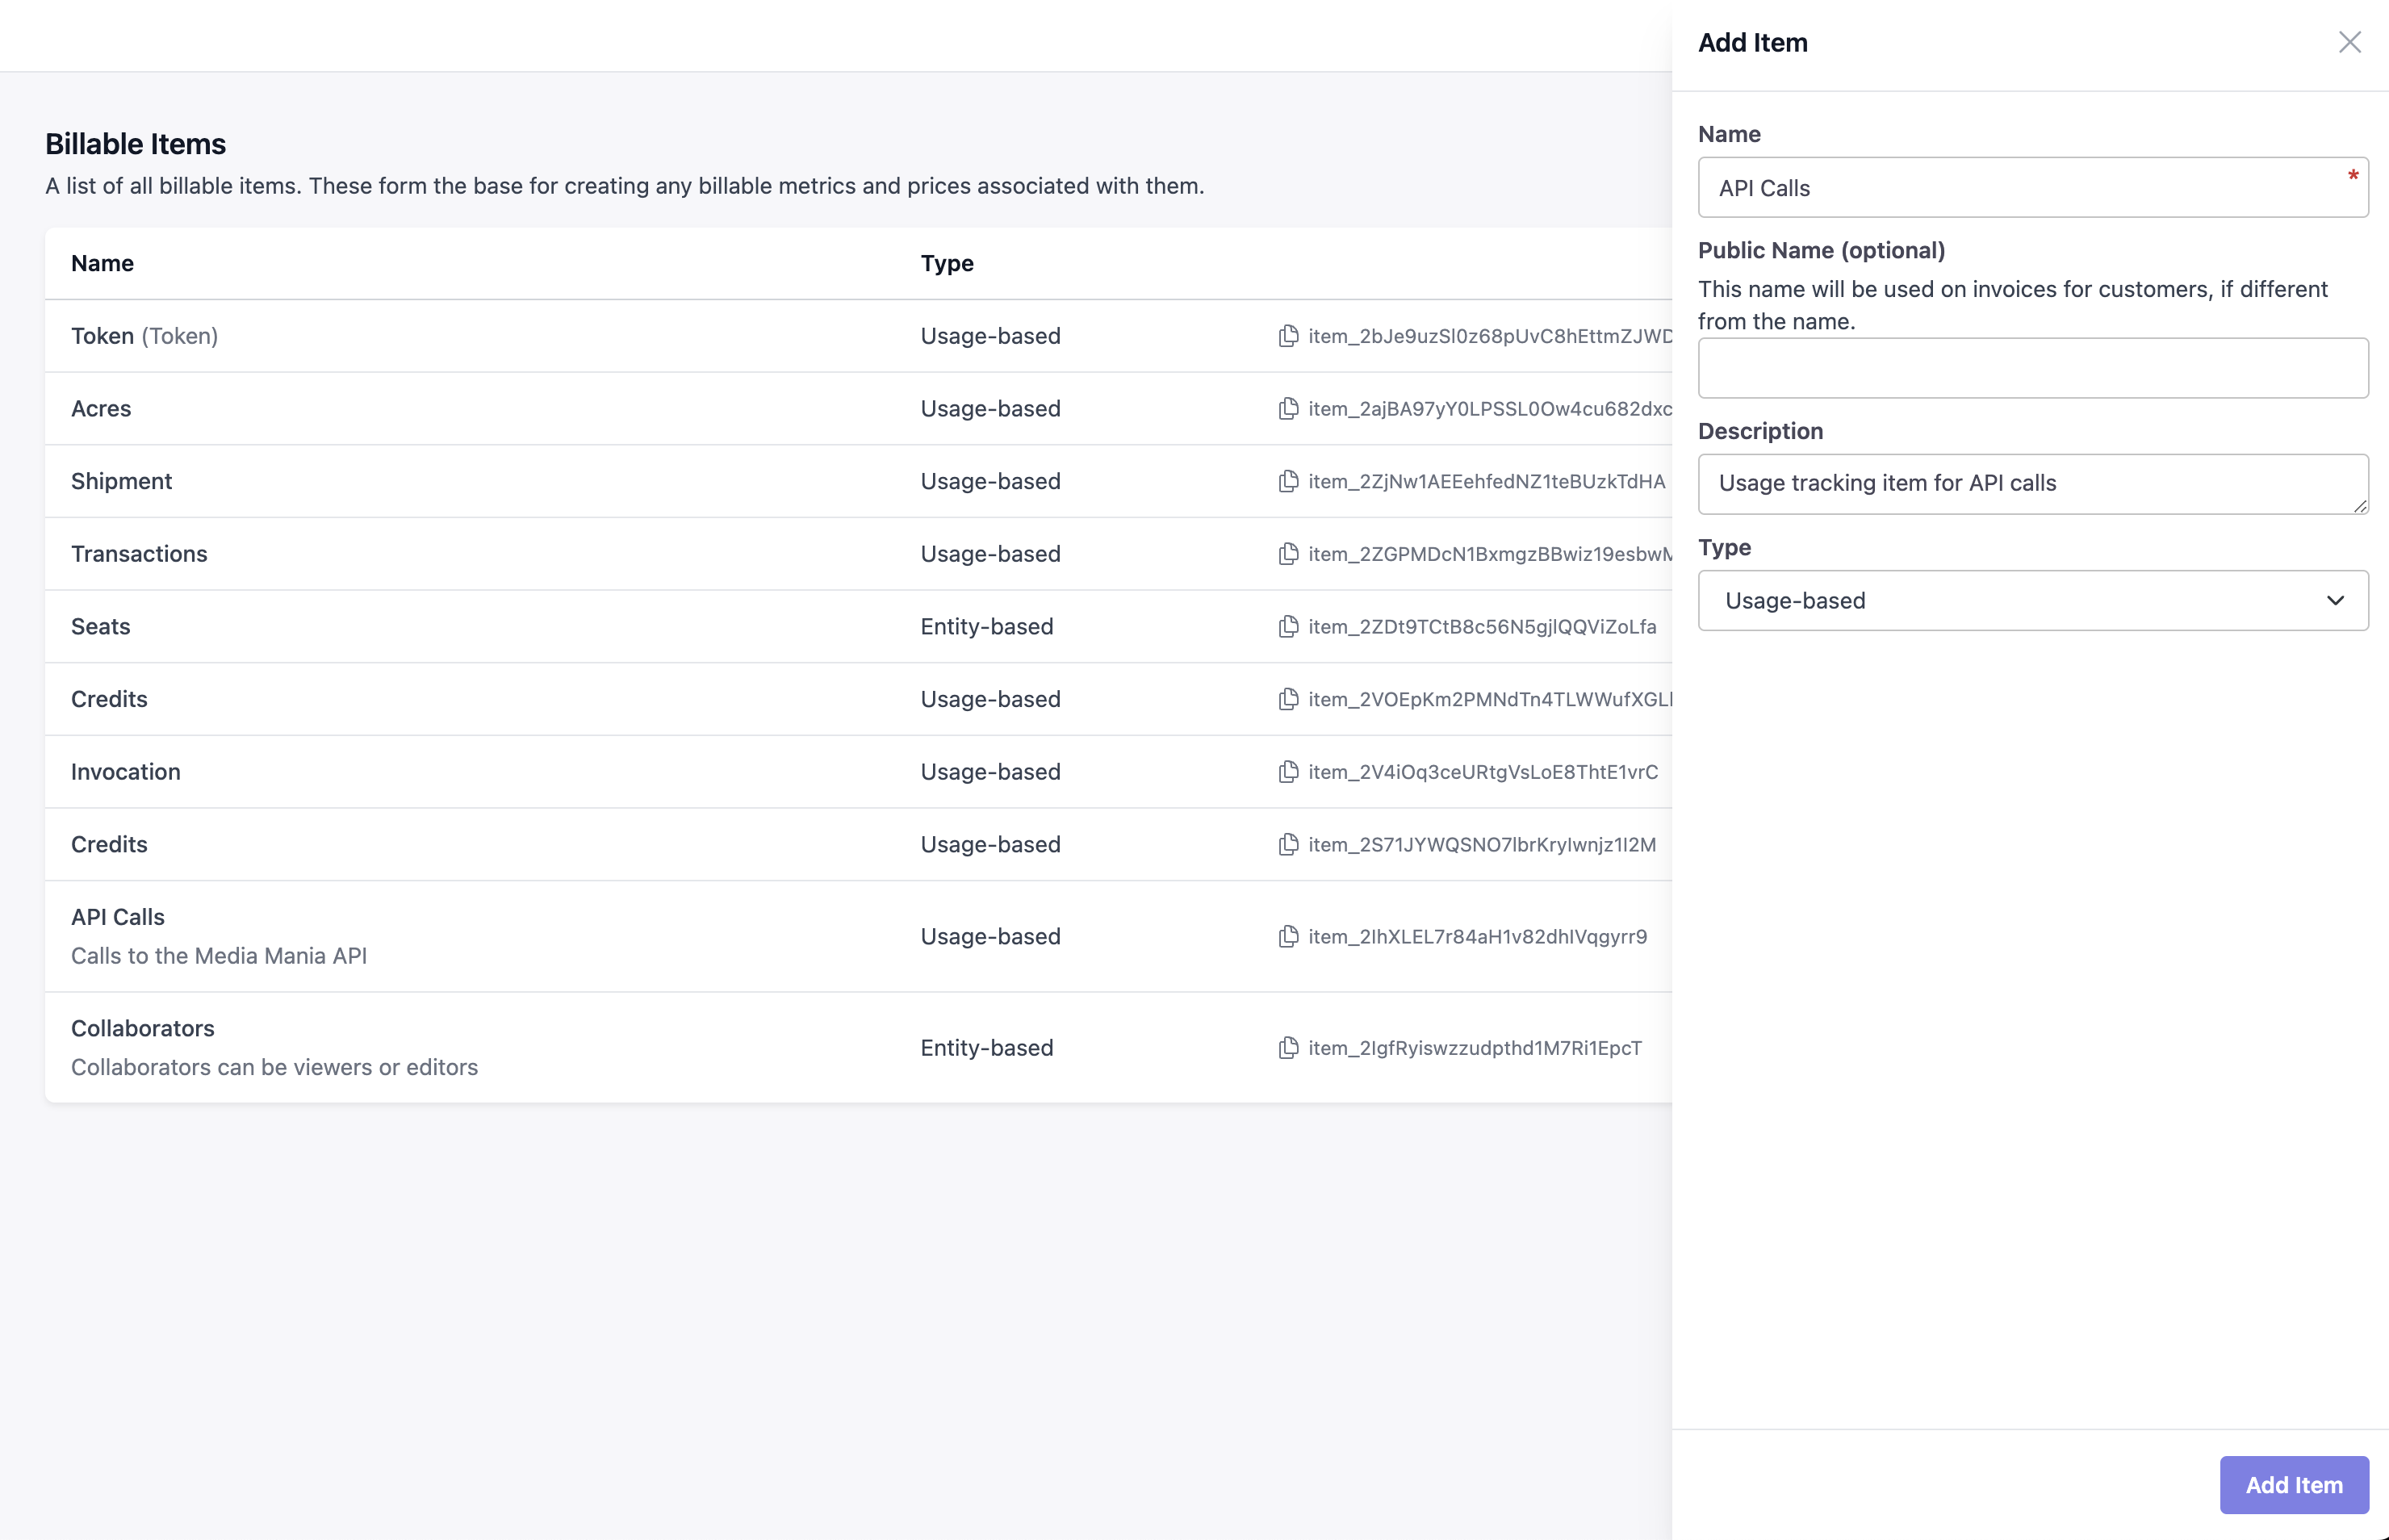
Task: Copy the Collaborators item ID
Action: tap(1288, 1048)
